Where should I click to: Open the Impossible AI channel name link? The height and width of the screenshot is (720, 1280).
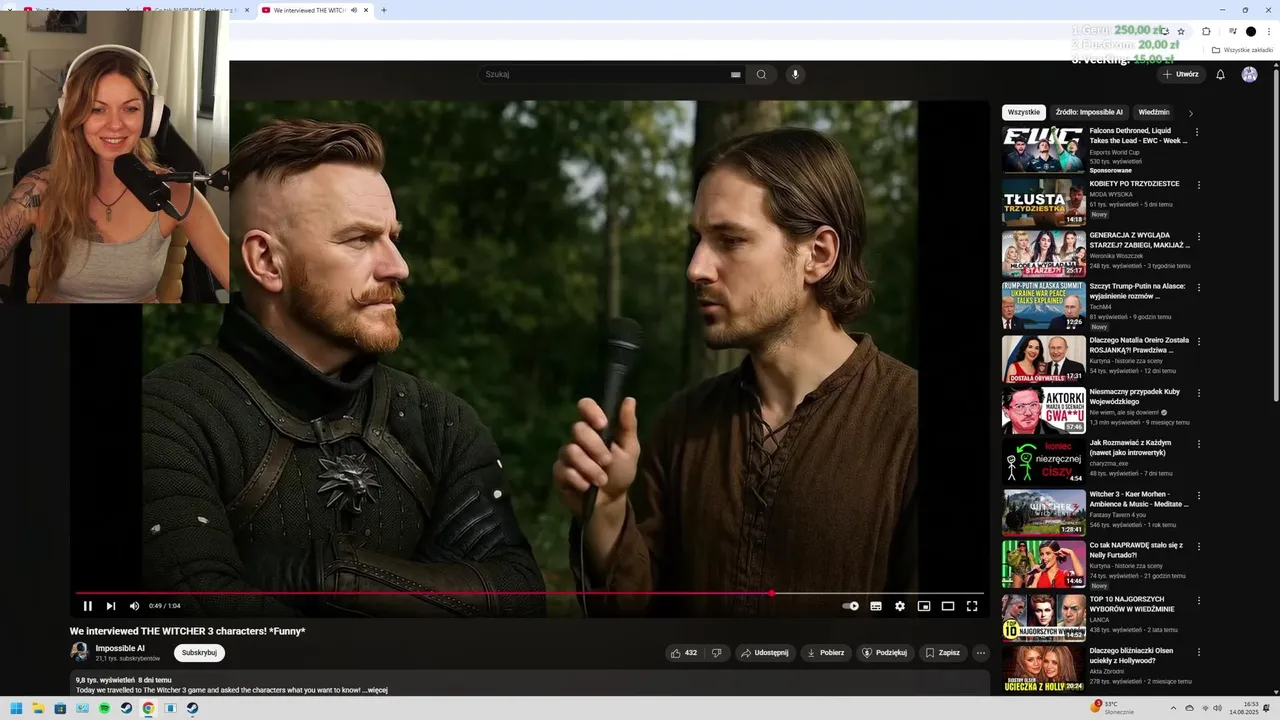[120, 648]
